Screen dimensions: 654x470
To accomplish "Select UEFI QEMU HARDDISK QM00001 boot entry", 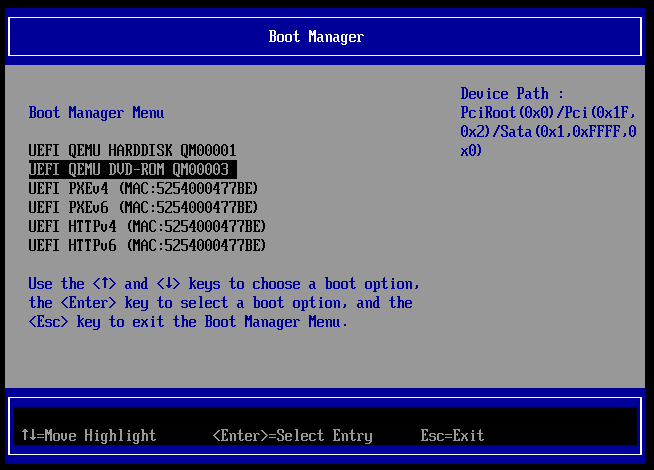I will (x=132, y=150).
